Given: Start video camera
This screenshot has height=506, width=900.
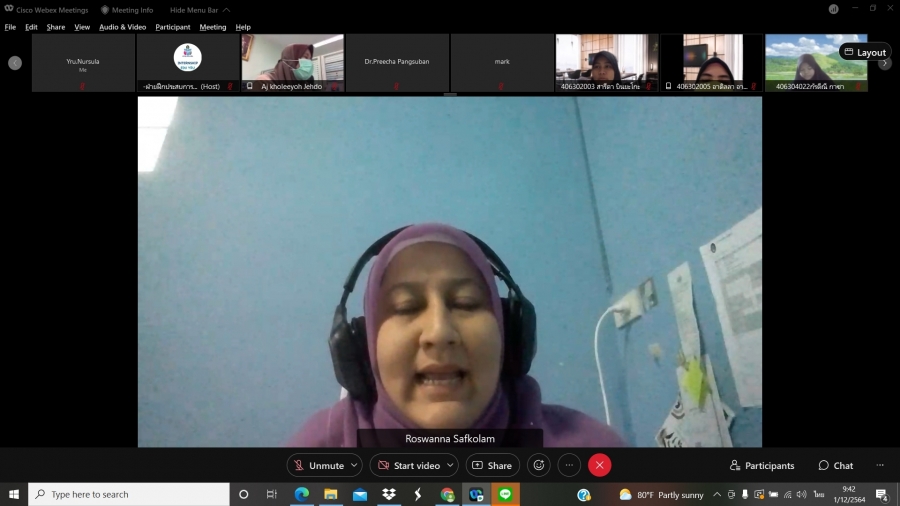Looking at the screenshot, I should click(x=408, y=465).
